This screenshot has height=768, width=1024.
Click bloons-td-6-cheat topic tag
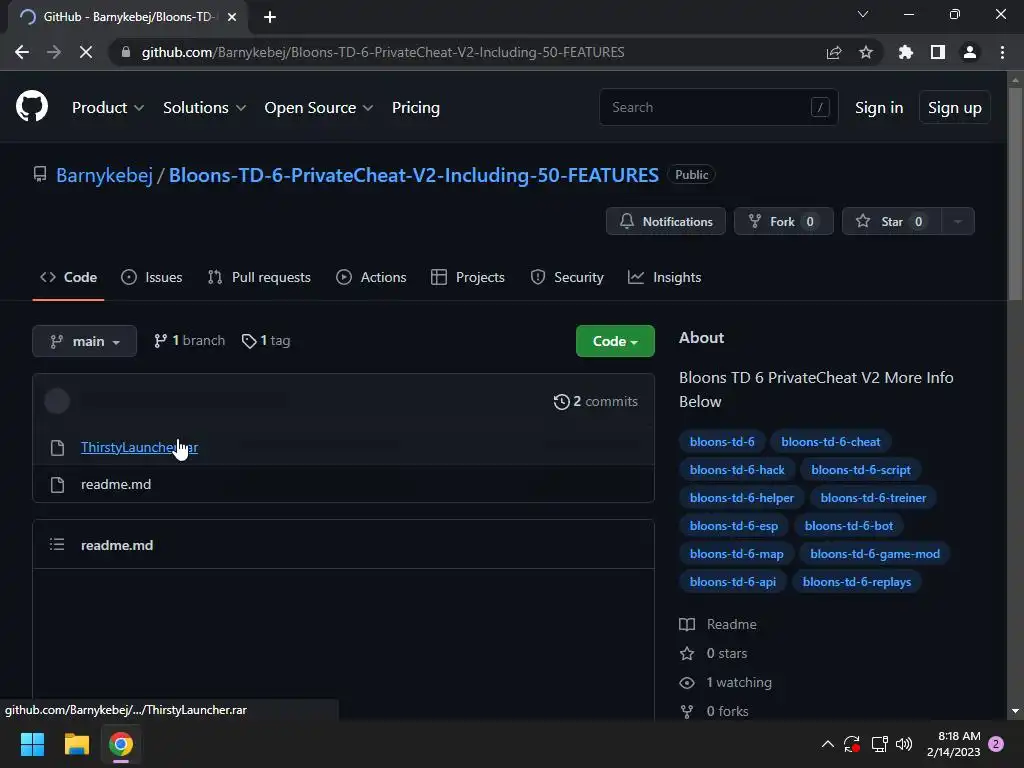pyautogui.click(x=831, y=442)
